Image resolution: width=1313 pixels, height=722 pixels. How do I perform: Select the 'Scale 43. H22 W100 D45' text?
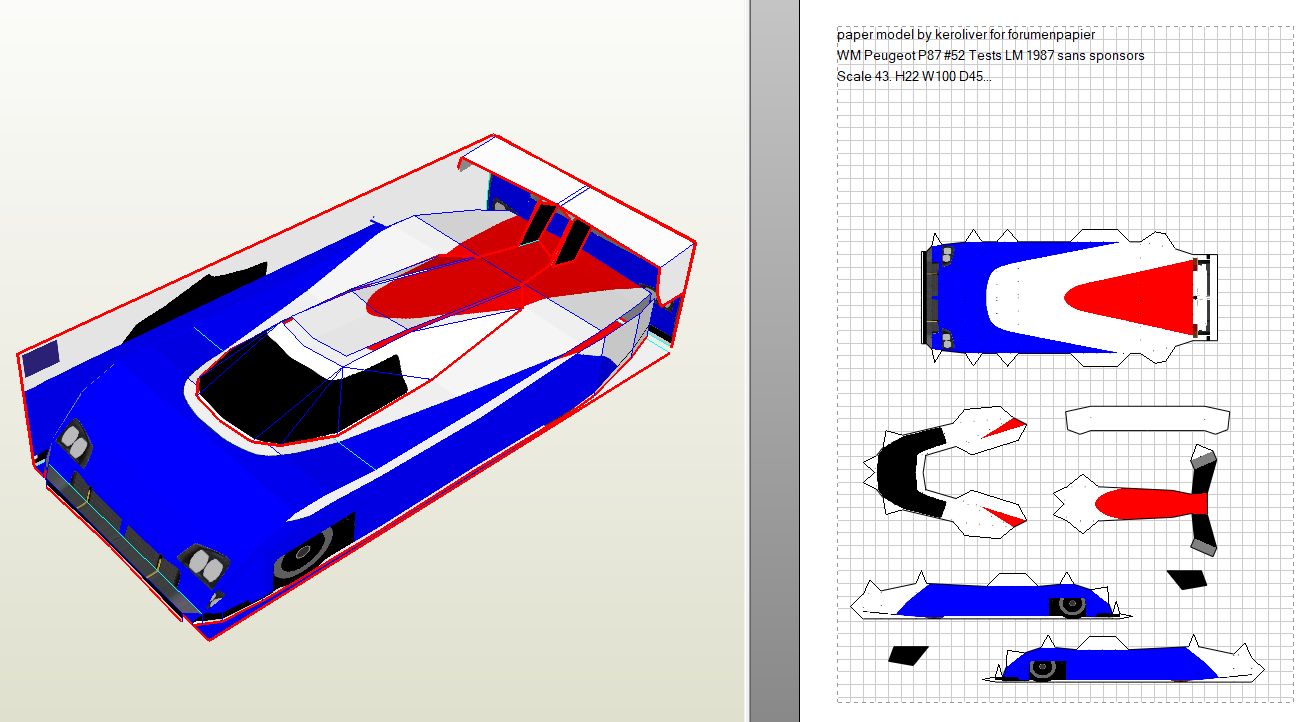click(914, 76)
